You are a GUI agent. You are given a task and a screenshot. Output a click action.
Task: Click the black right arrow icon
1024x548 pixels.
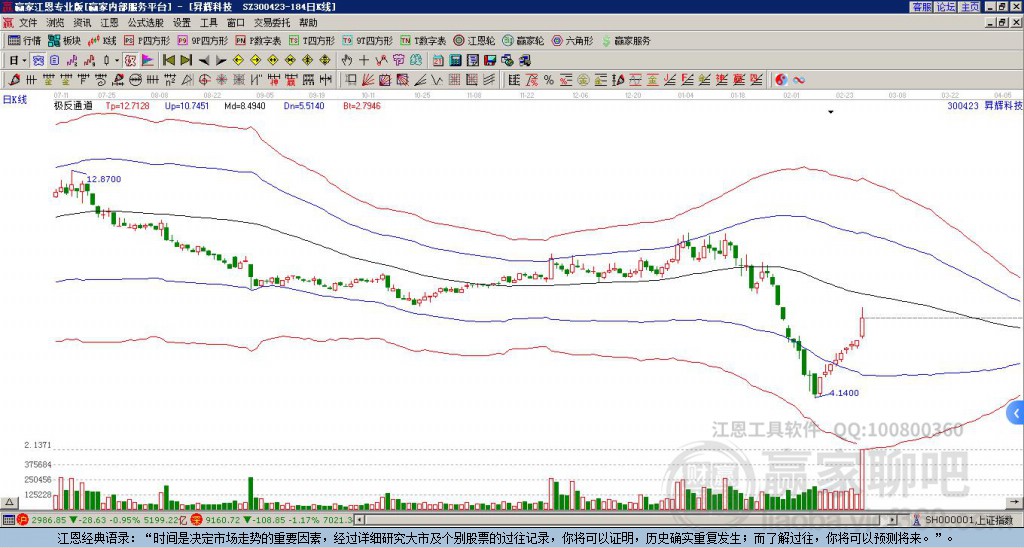pos(221,61)
